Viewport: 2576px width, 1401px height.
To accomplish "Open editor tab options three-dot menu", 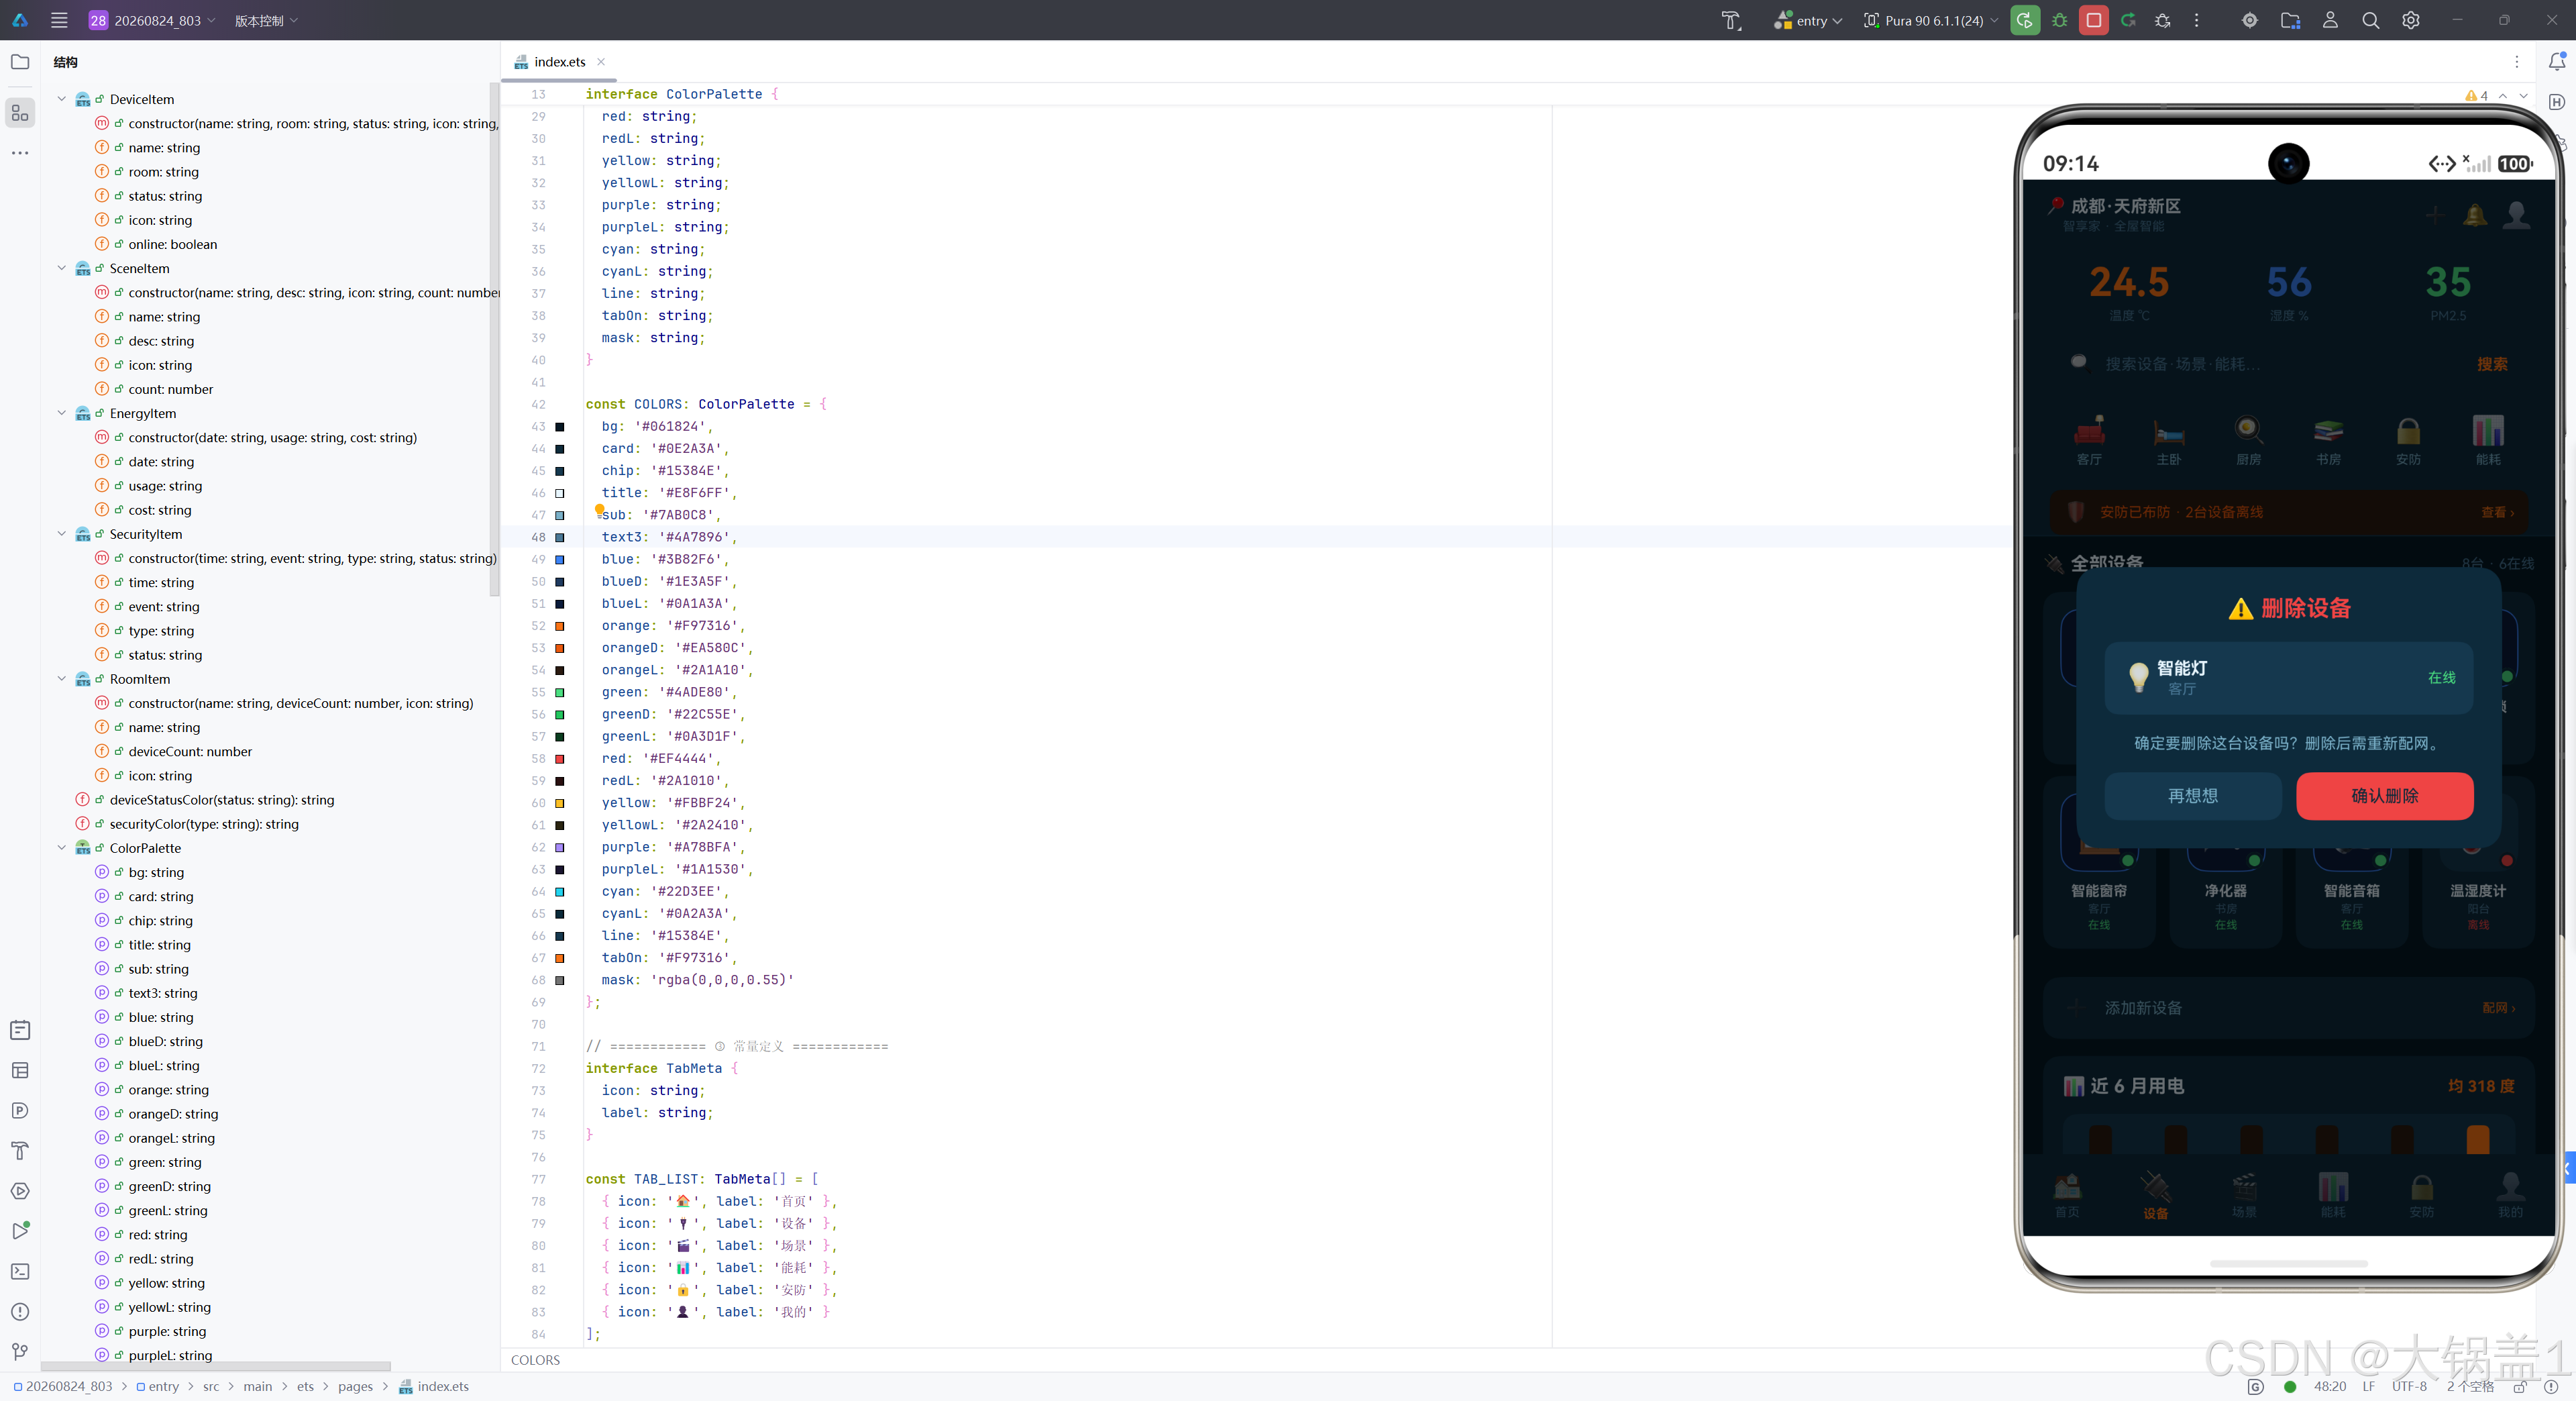I will [x=2517, y=62].
